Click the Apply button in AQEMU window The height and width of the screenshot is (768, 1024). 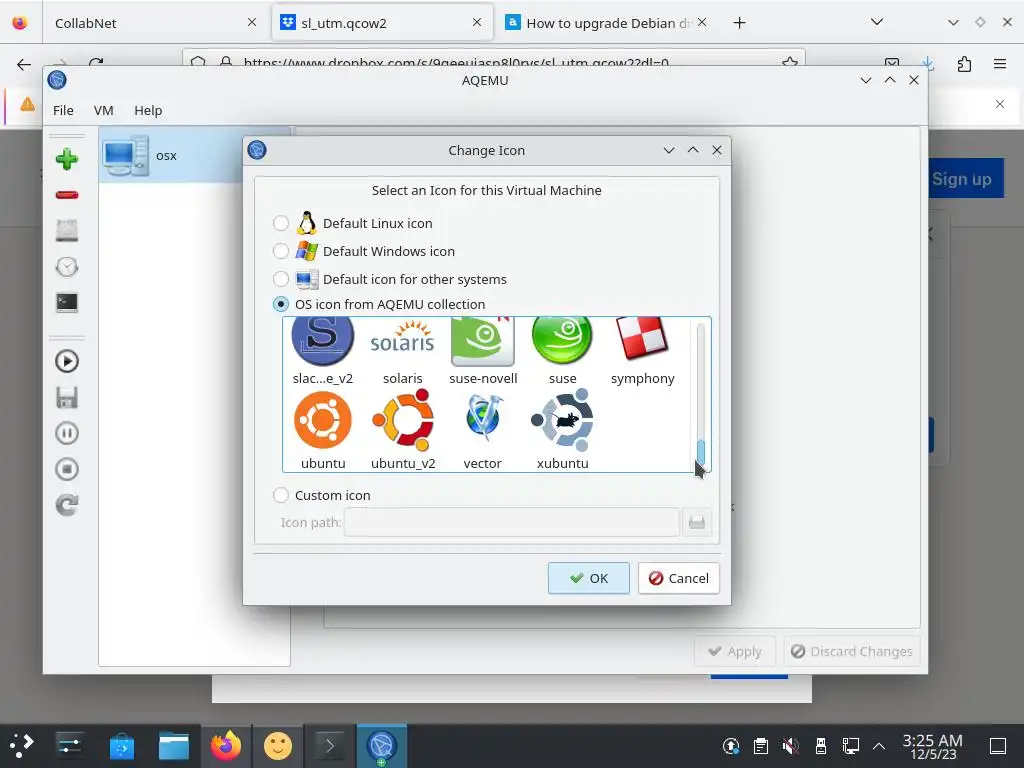(x=735, y=651)
